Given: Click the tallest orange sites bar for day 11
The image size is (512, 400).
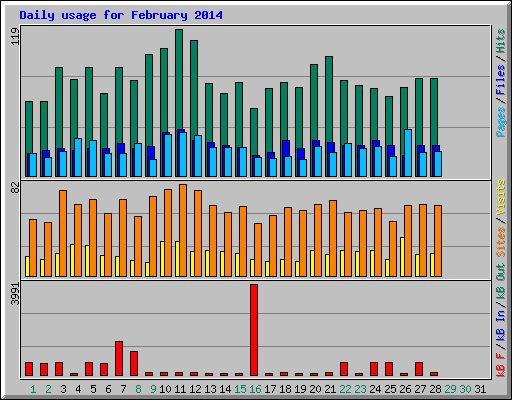Looking at the screenshot, I should (x=183, y=230).
